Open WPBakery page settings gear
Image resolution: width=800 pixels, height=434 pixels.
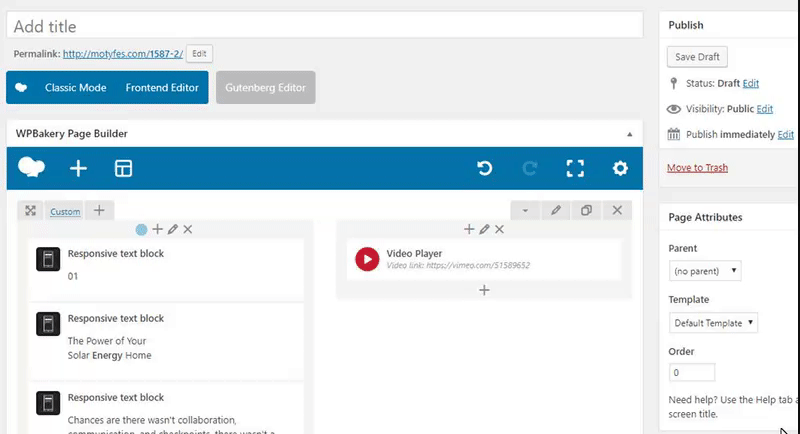pyautogui.click(x=620, y=168)
